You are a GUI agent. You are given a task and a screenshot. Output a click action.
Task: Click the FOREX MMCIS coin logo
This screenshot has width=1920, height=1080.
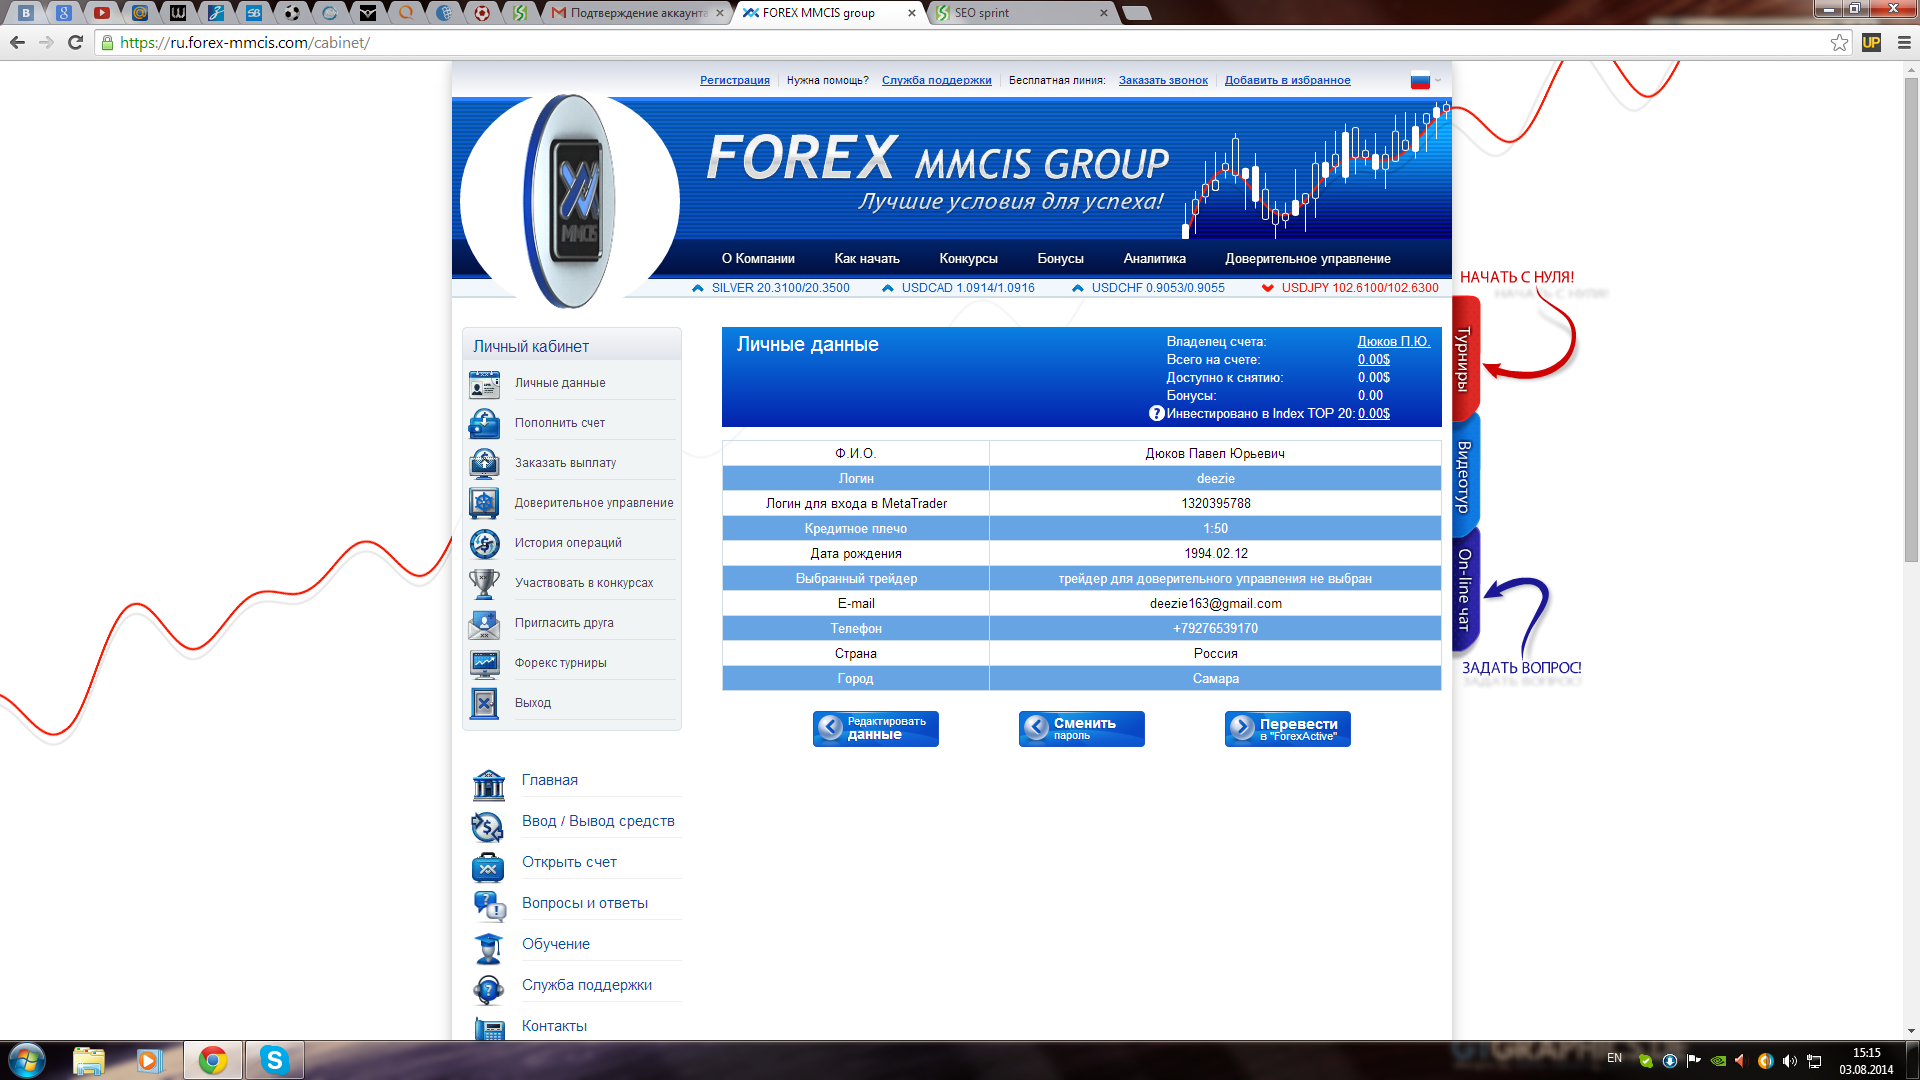click(x=570, y=200)
